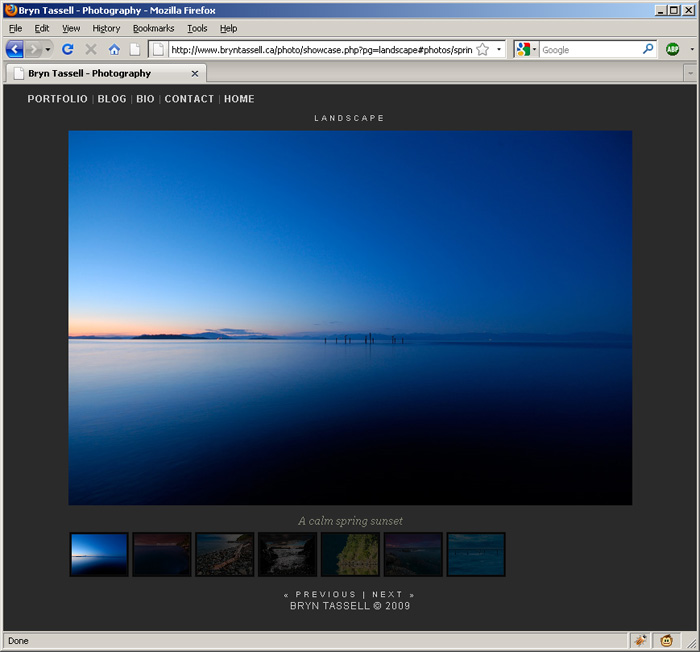Open the File menu
The width and height of the screenshot is (700, 652).
point(15,28)
